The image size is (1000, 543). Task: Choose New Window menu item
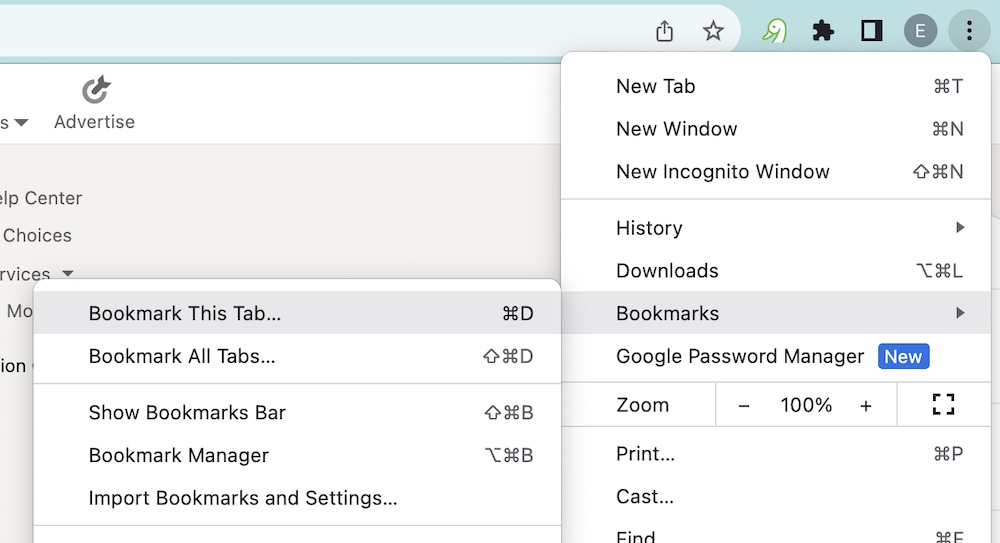click(776, 129)
